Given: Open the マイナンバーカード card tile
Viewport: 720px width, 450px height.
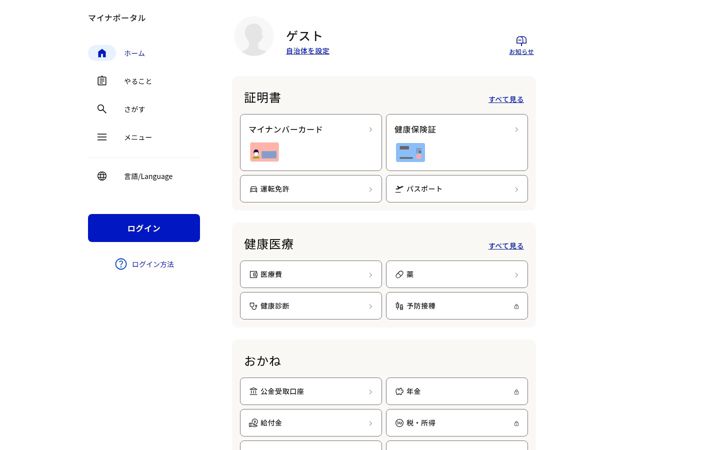Looking at the screenshot, I should 311,142.
